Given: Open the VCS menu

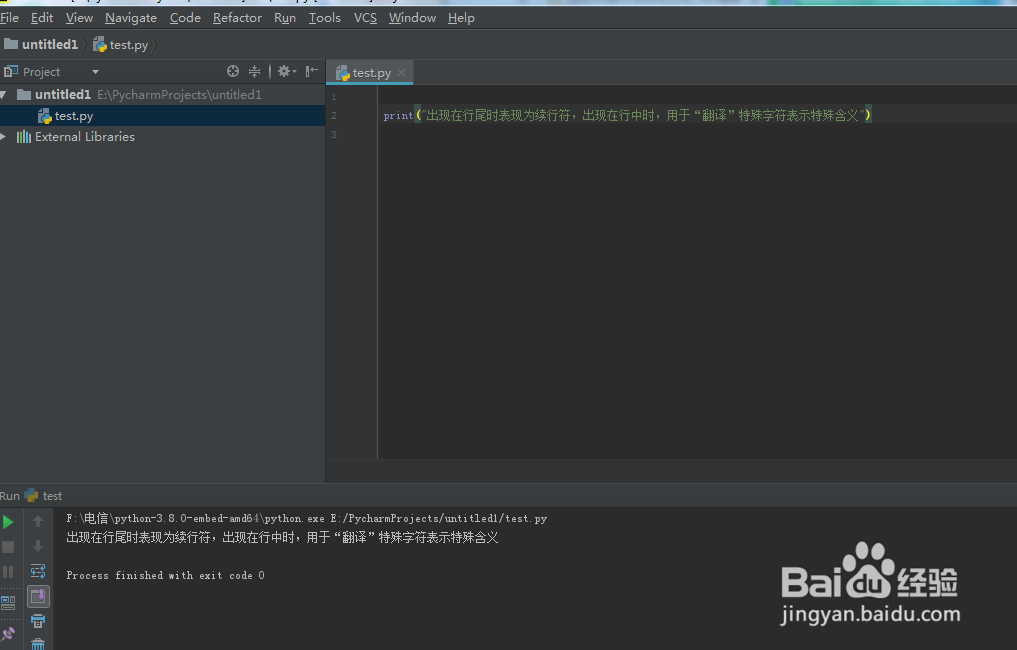Looking at the screenshot, I should tap(365, 17).
